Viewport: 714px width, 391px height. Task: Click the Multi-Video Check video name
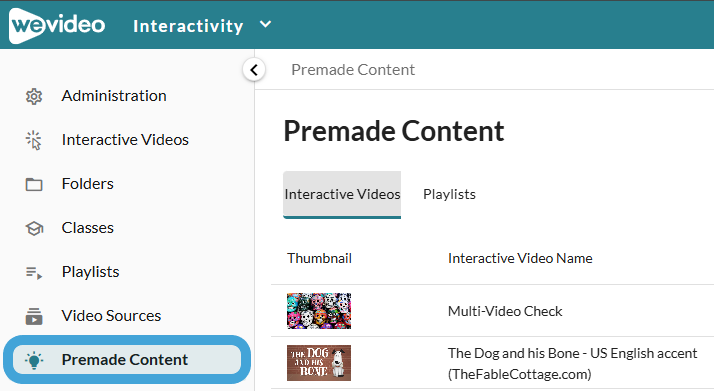tap(505, 311)
